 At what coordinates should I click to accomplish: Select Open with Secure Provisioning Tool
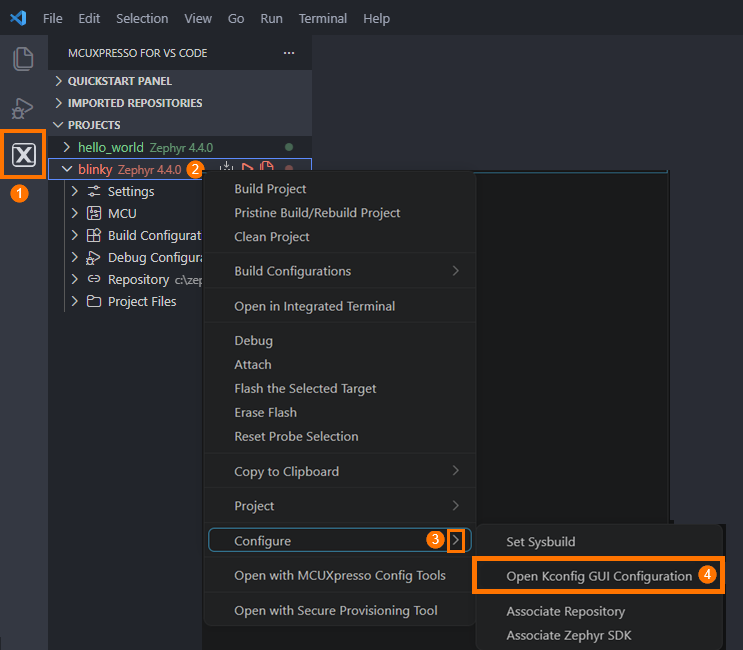pos(339,611)
